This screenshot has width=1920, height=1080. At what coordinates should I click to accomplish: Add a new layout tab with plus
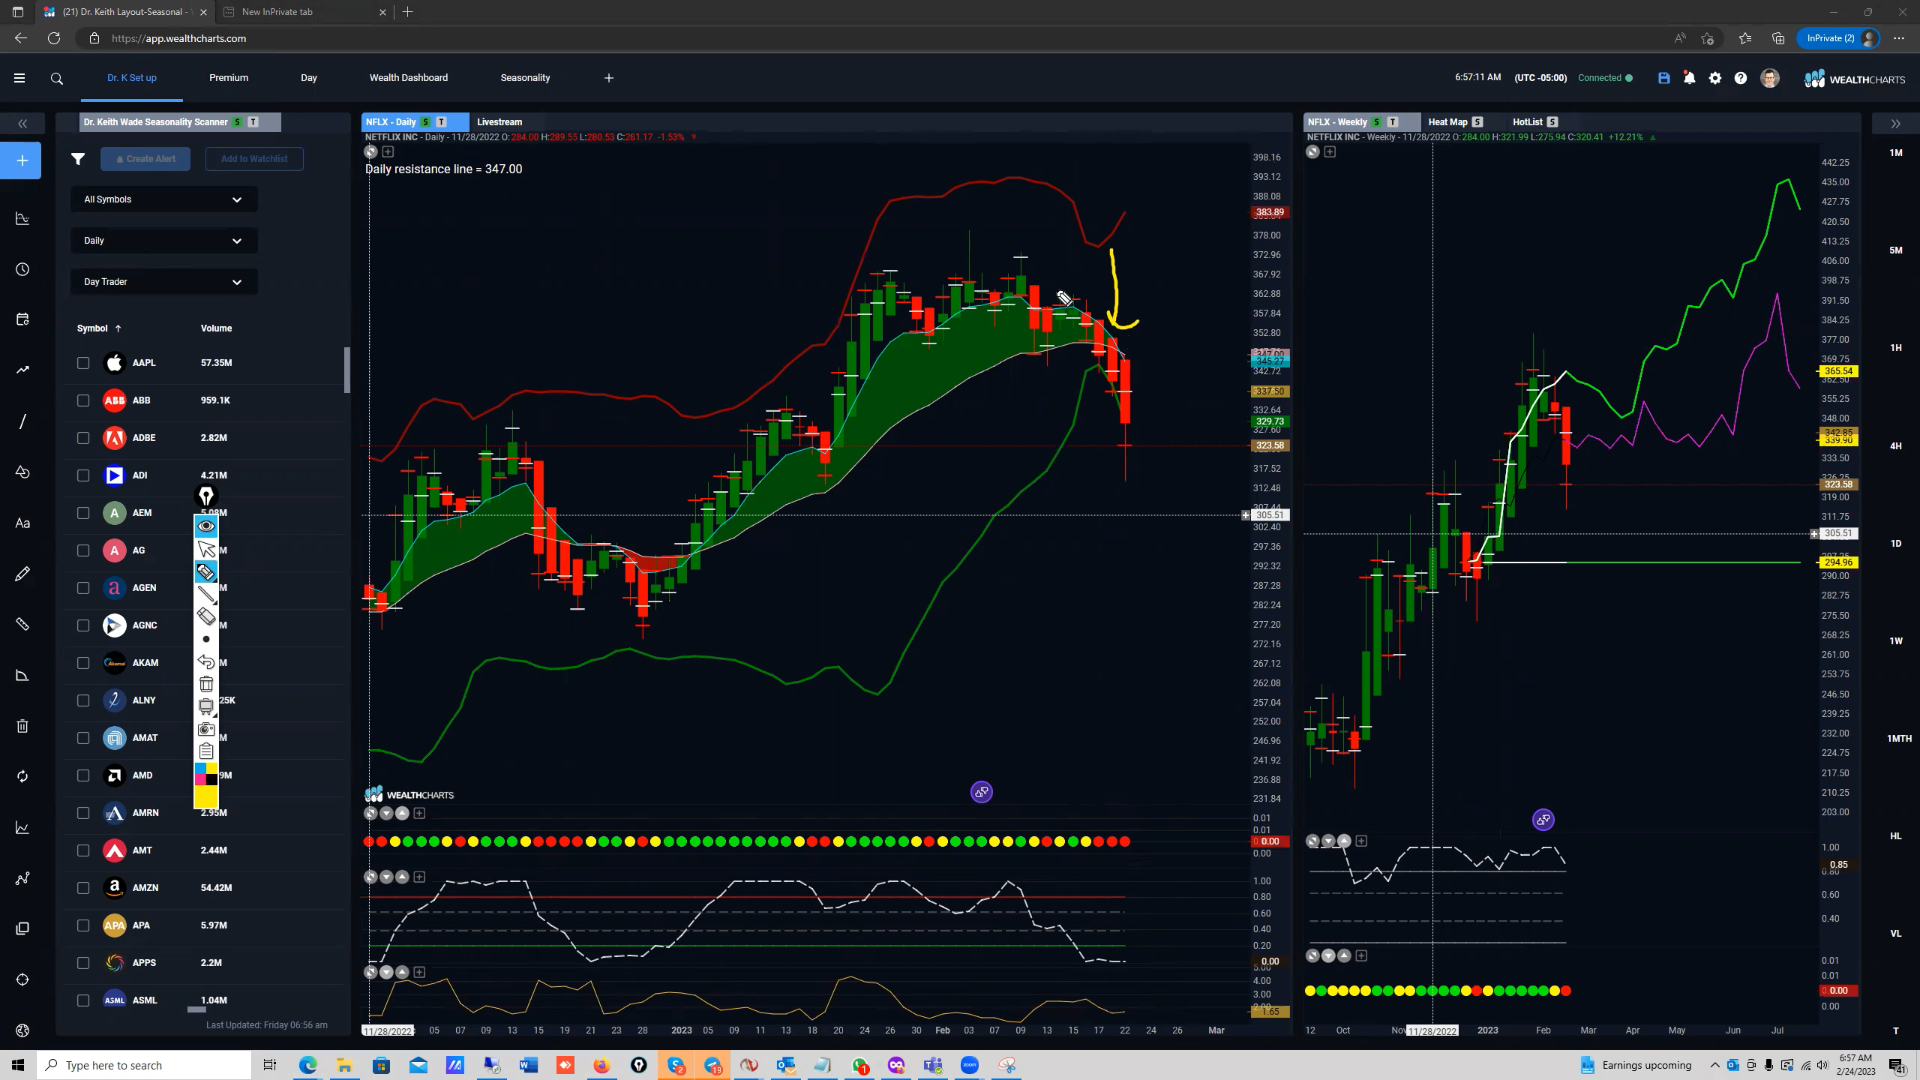(x=609, y=78)
